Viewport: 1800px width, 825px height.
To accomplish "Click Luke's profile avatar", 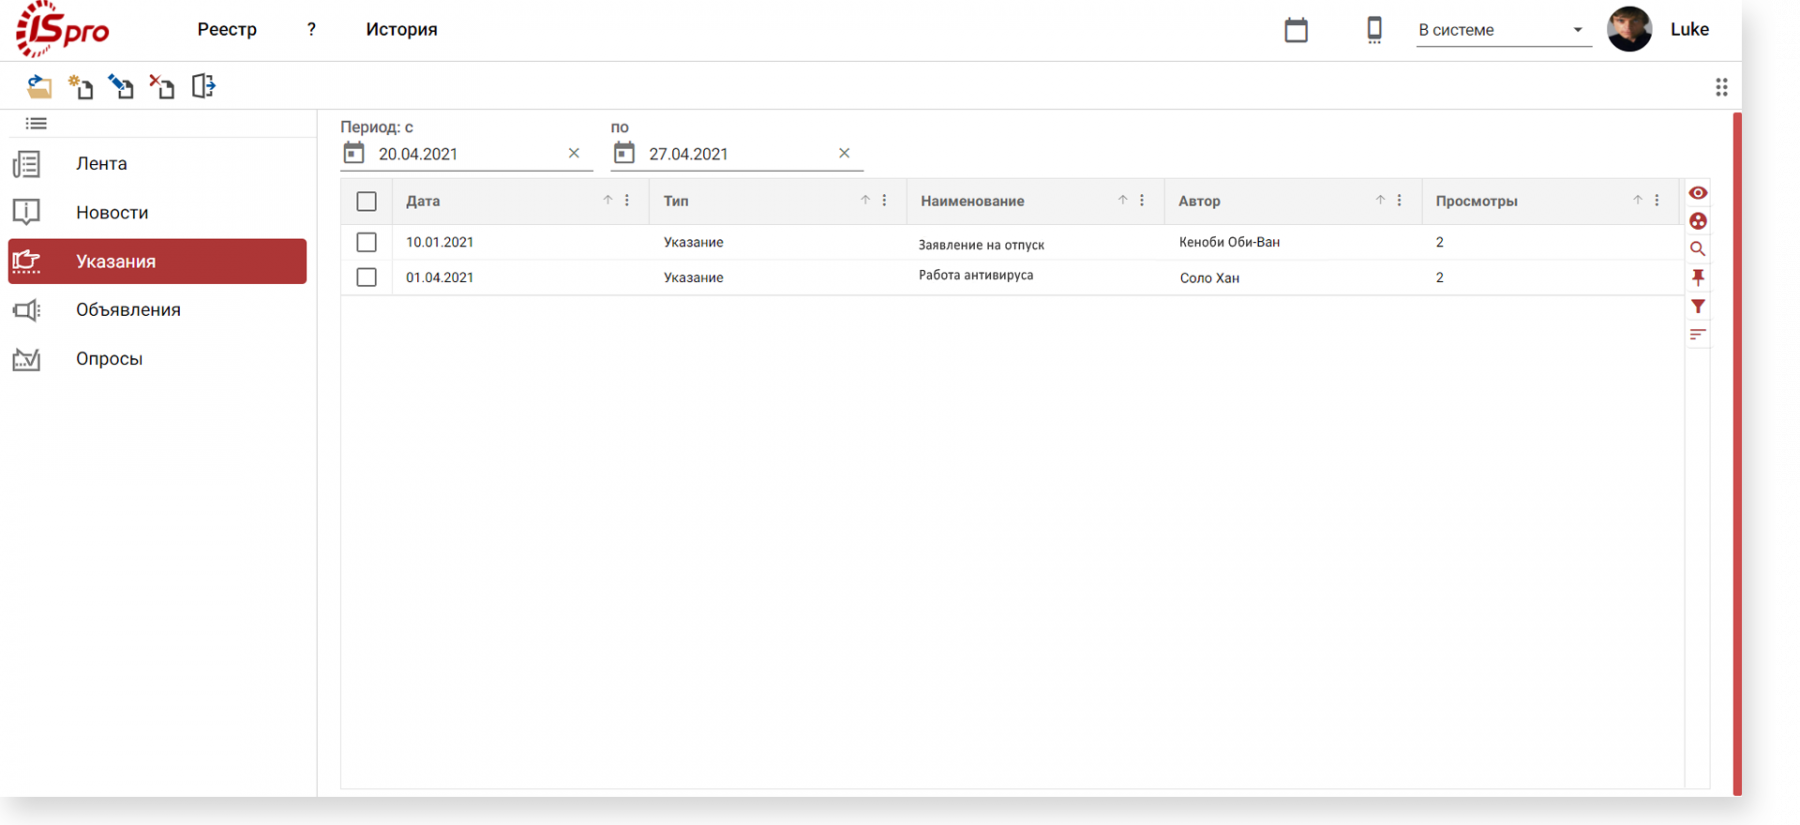I will 1629,29.
